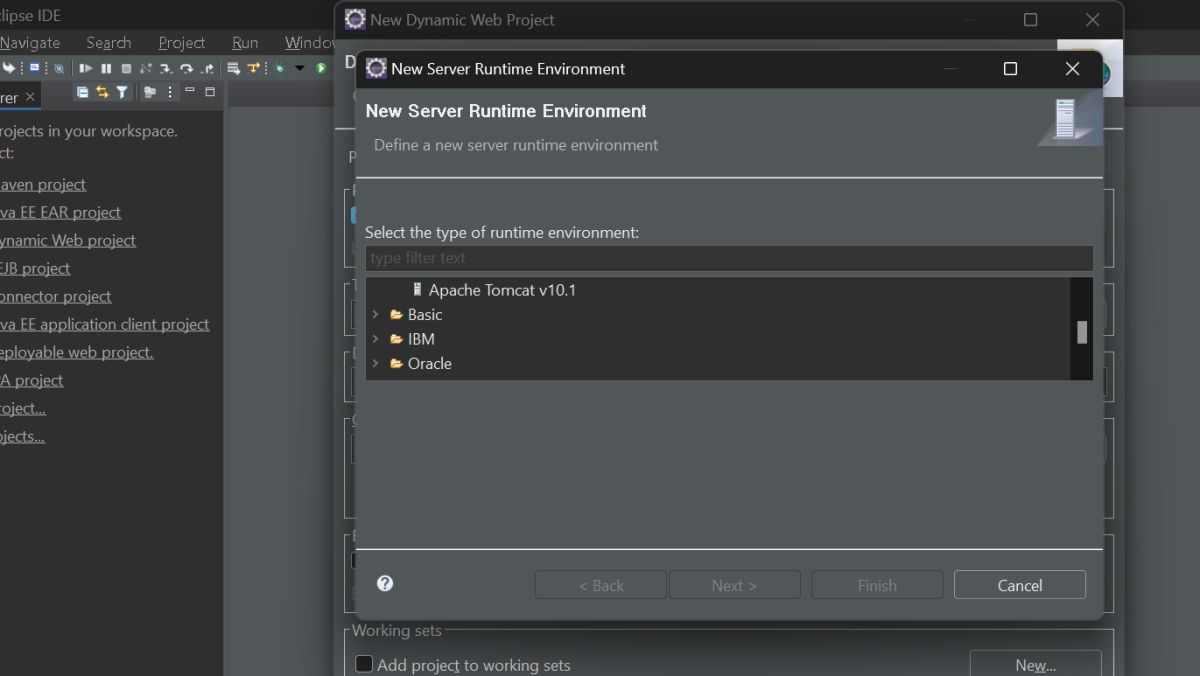The height and width of the screenshot is (676, 1200).
Task: Click the blue console toolbar icon
Action: [x=34, y=67]
